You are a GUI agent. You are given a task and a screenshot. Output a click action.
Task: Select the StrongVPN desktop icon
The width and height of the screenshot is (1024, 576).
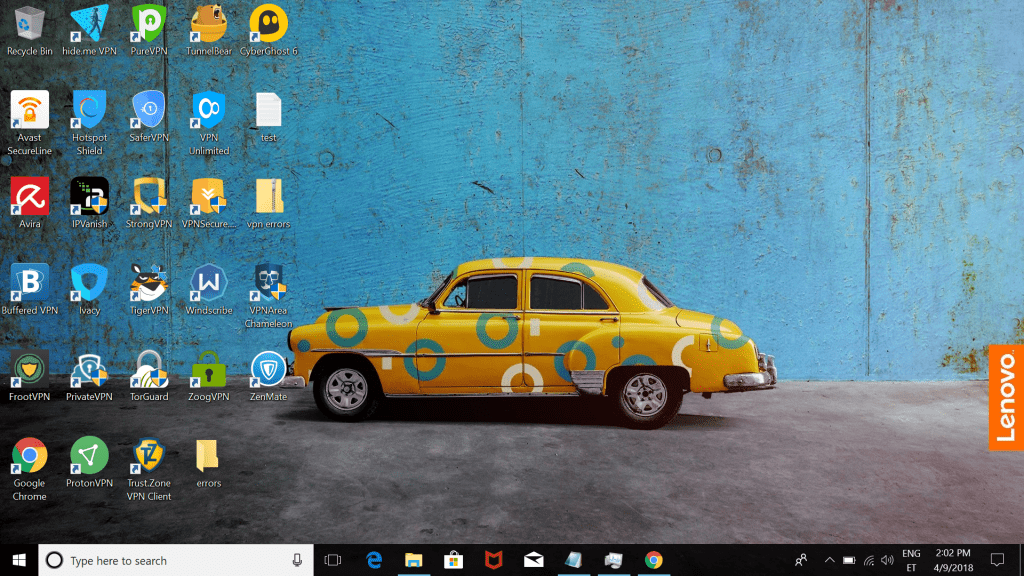[x=149, y=203]
